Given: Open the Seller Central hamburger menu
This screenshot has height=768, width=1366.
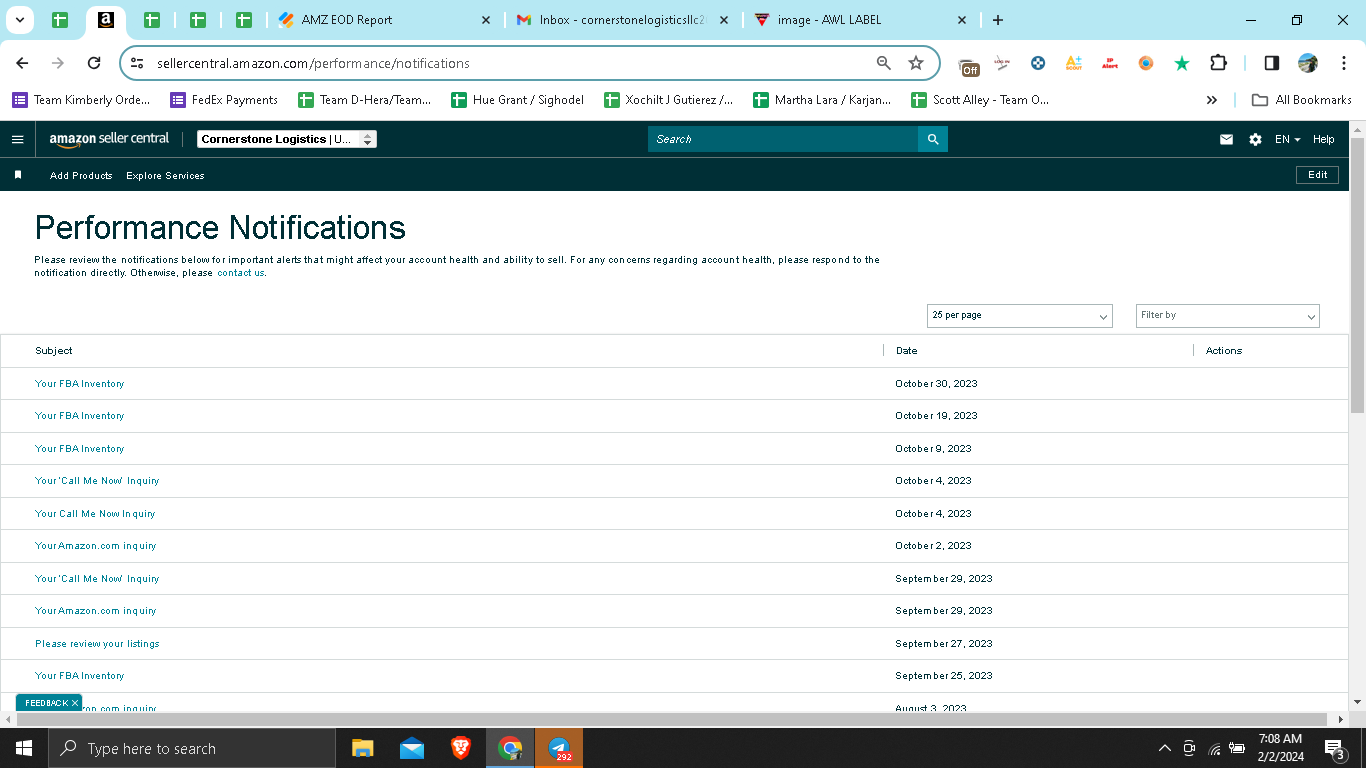Looking at the screenshot, I should [x=17, y=139].
